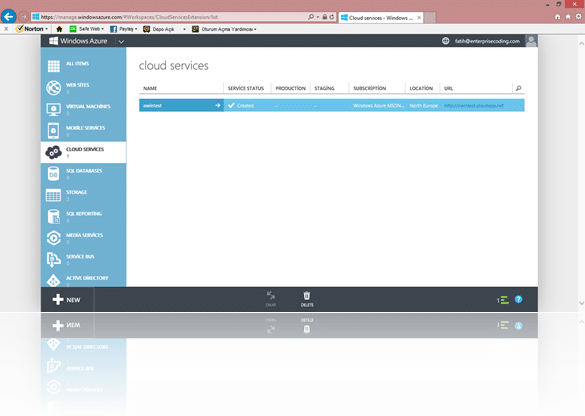Open the browser favorites star icon

(x=568, y=17)
